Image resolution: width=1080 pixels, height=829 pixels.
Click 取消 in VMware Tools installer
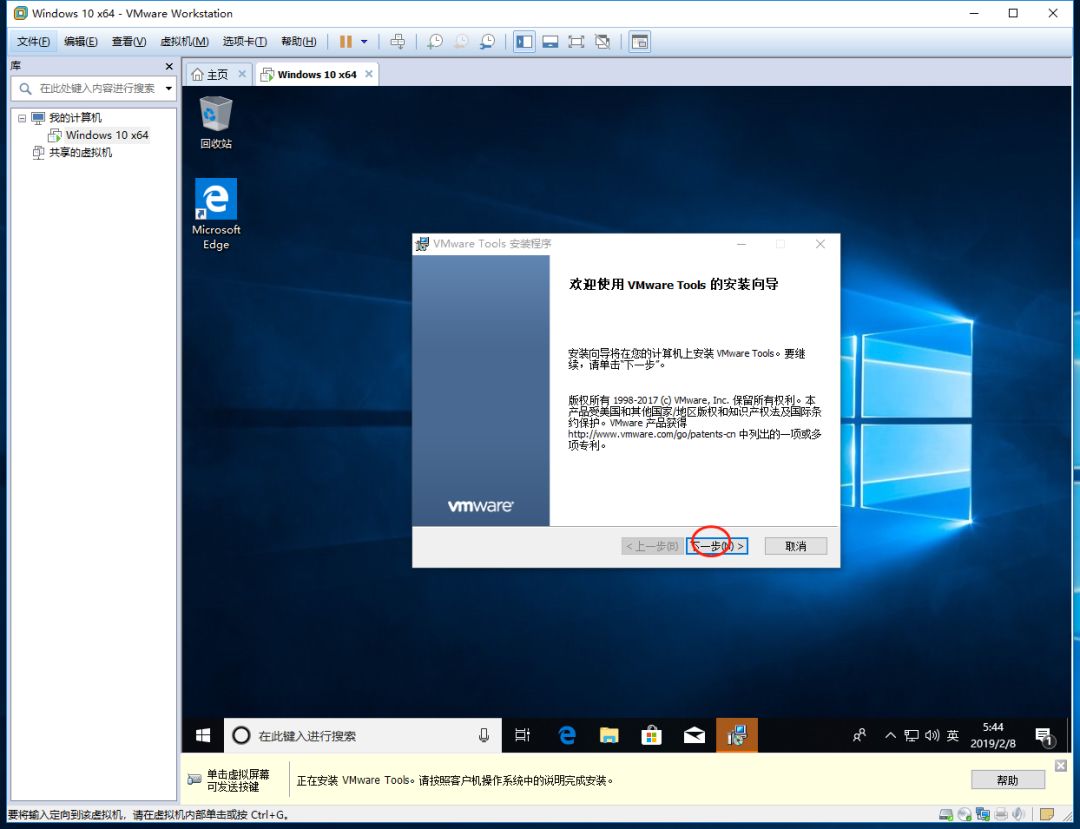[x=796, y=546]
